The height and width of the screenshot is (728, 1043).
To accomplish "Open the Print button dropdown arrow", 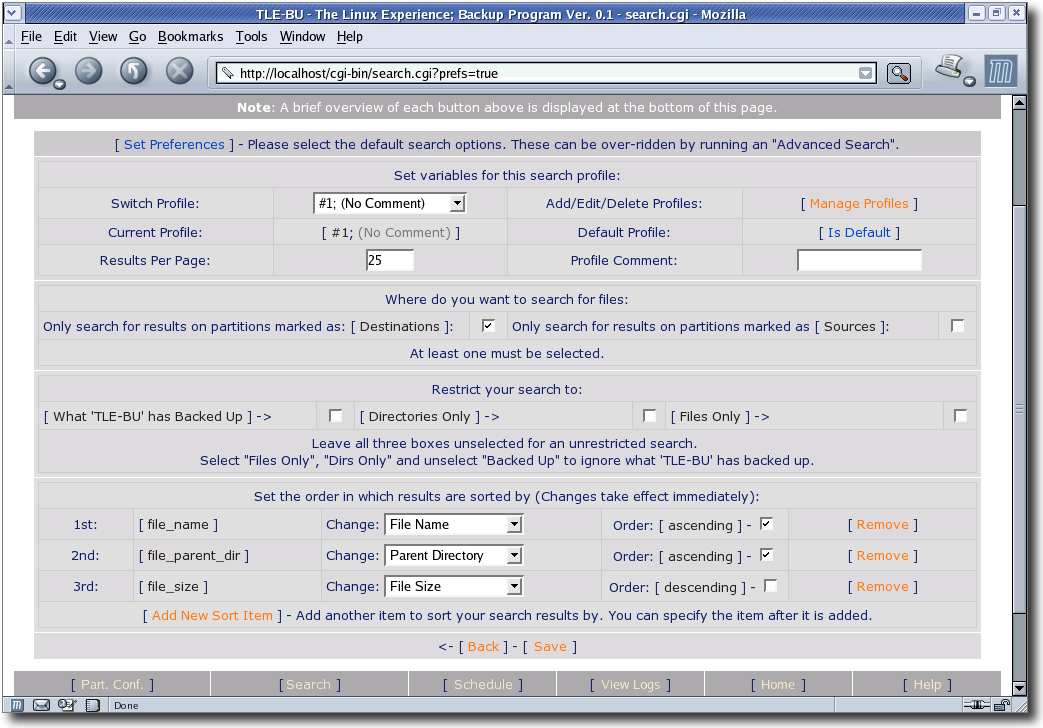I will (970, 81).
